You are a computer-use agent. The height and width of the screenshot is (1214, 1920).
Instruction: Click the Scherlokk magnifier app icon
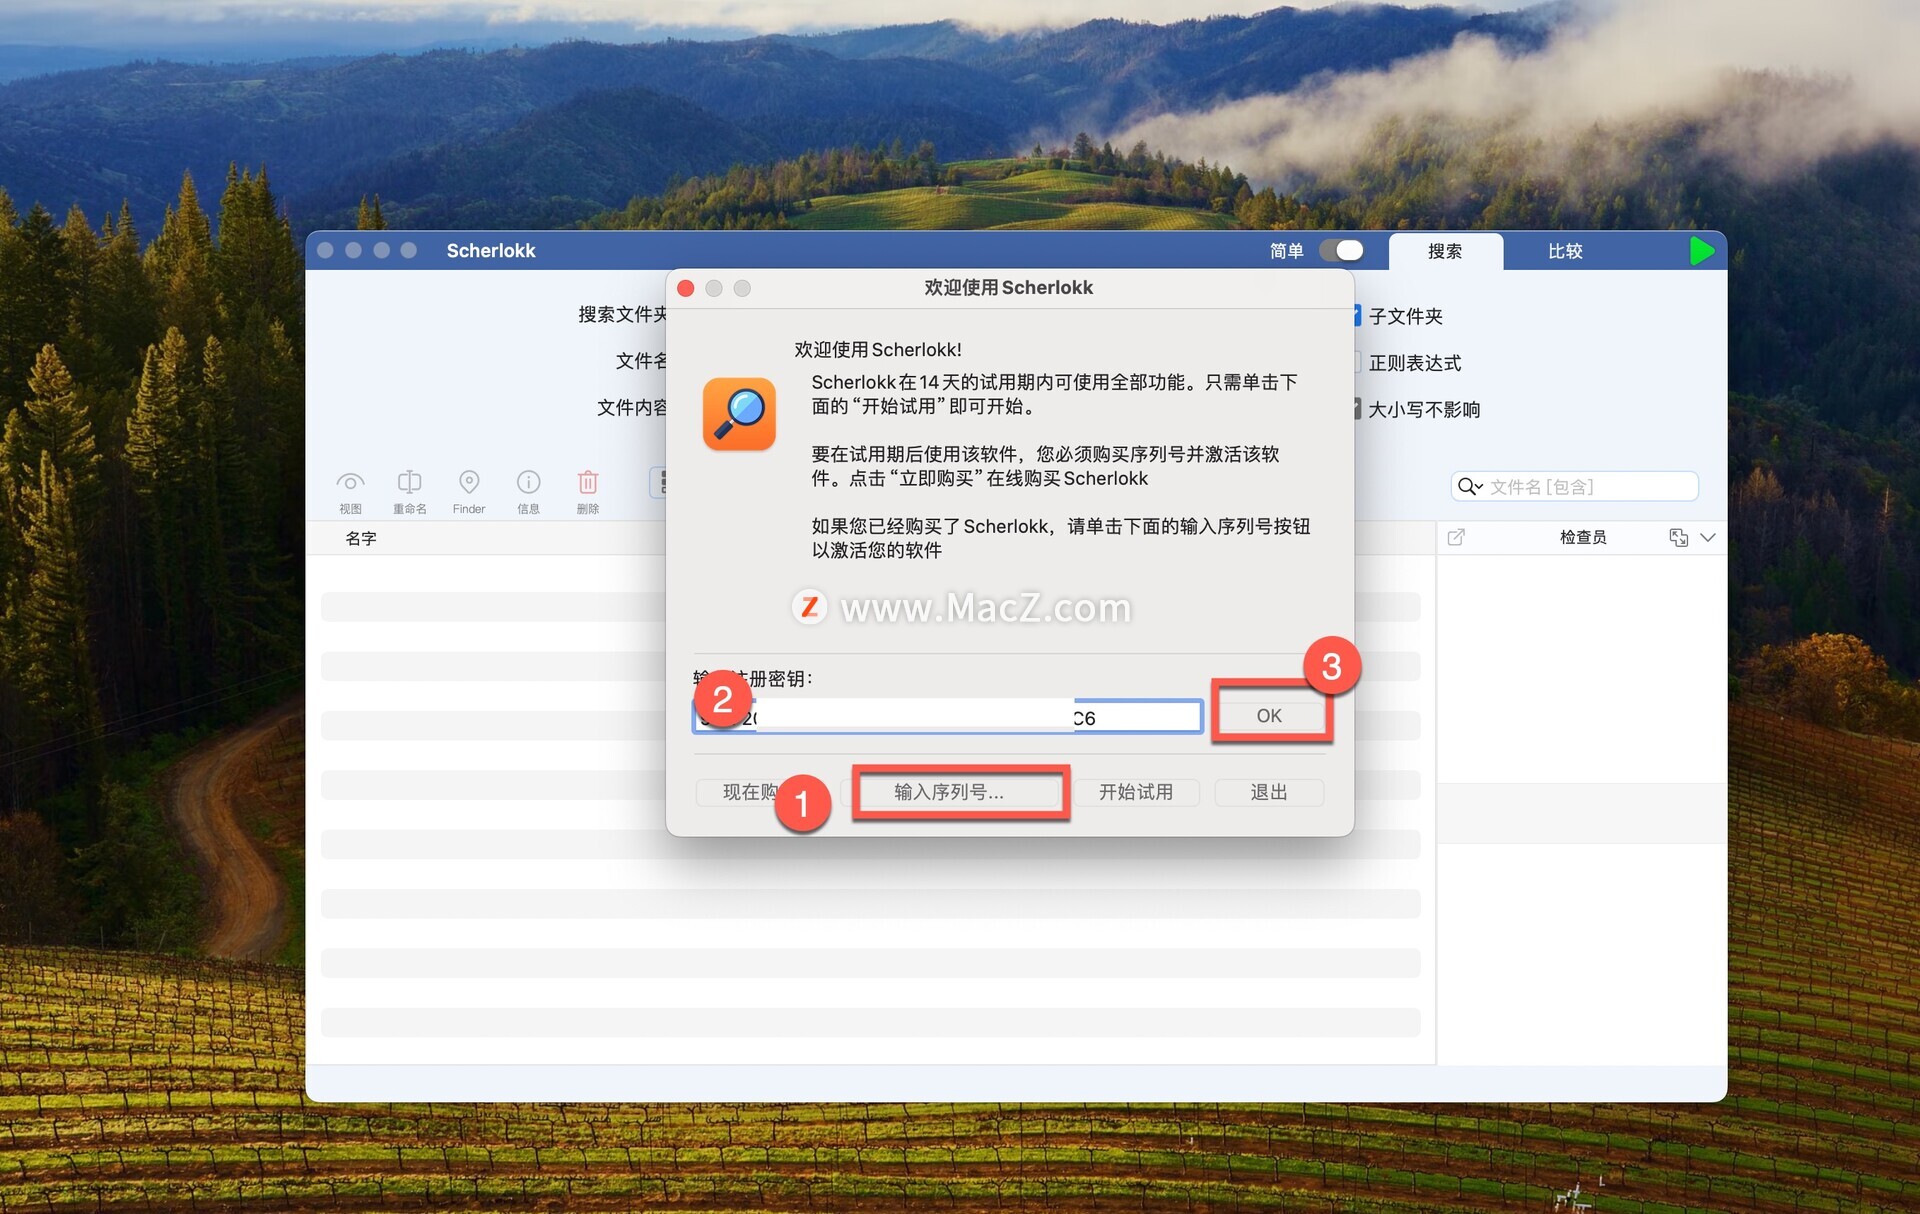coord(739,414)
